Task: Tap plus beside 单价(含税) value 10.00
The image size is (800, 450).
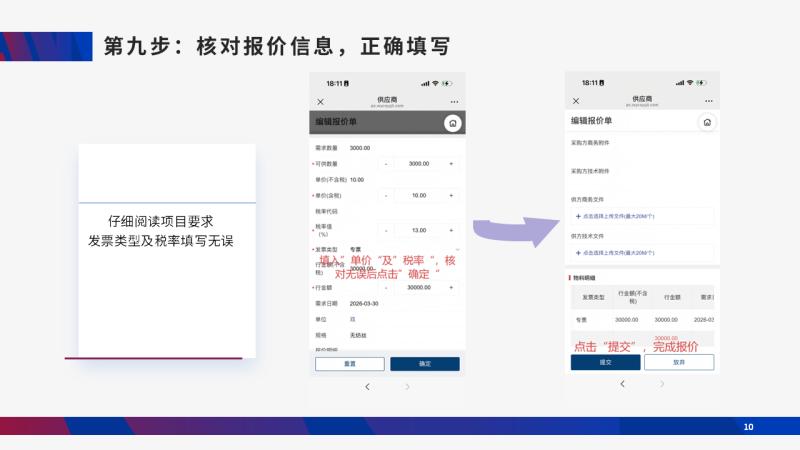Action: pyautogui.click(x=451, y=195)
